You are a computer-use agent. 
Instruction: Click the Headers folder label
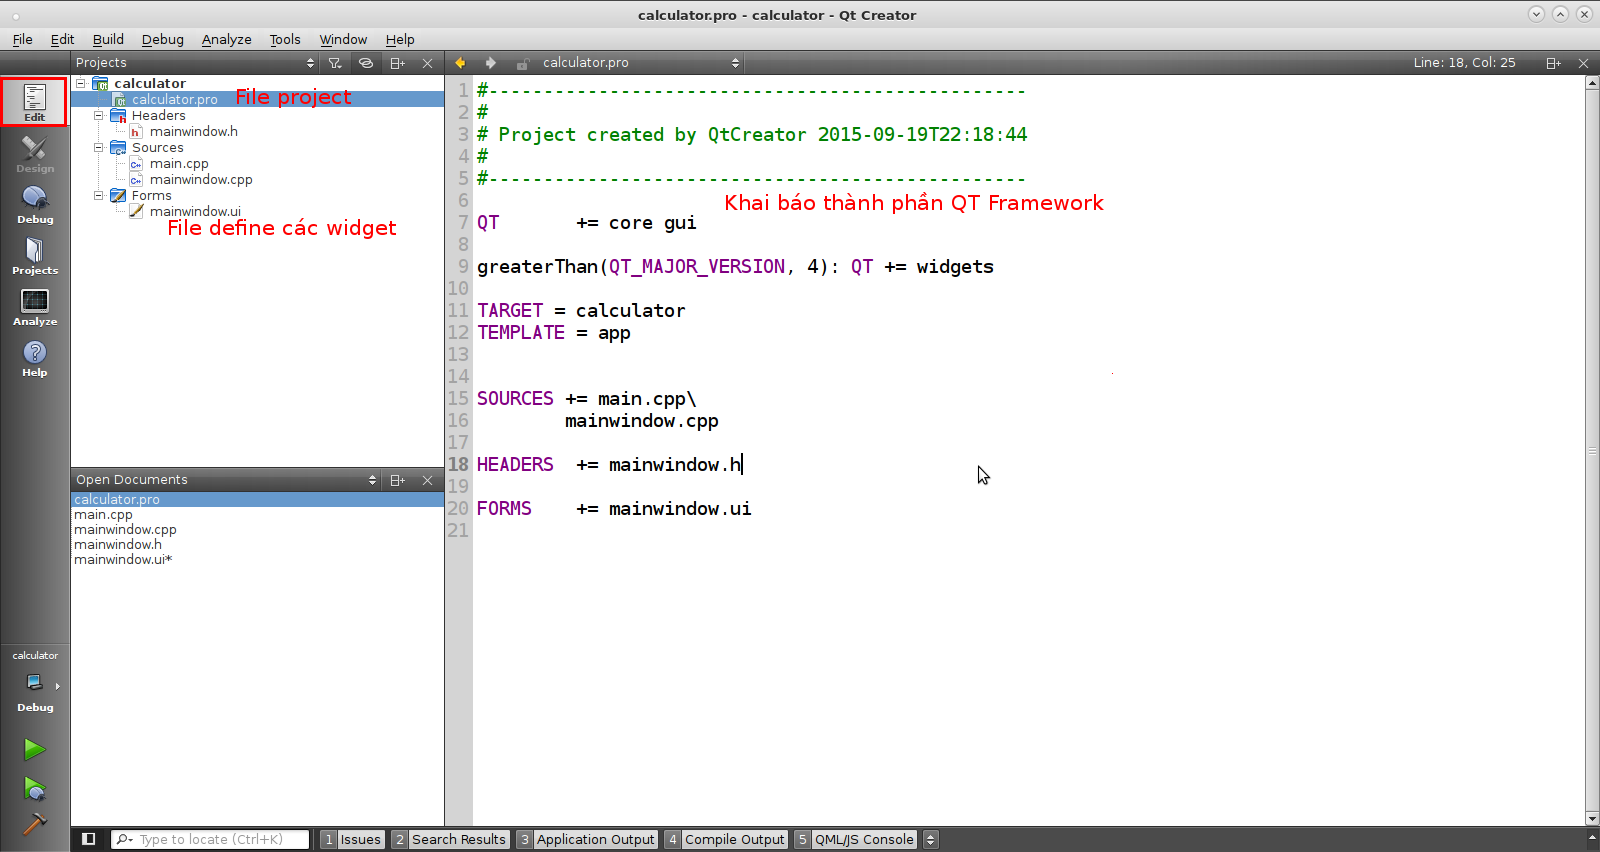[159, 115]
